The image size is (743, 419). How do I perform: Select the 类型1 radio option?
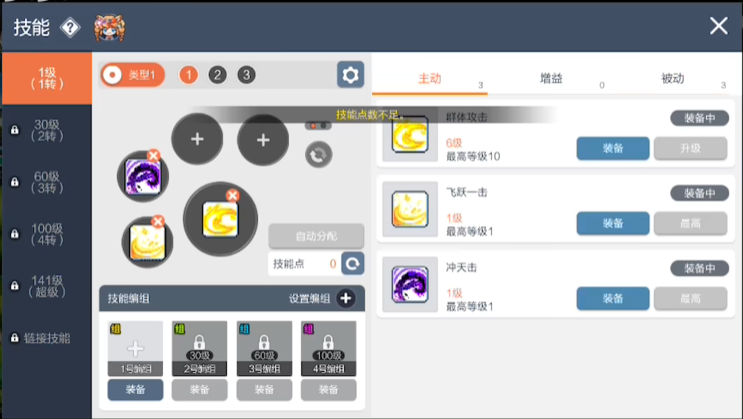[x=114, y=75]
